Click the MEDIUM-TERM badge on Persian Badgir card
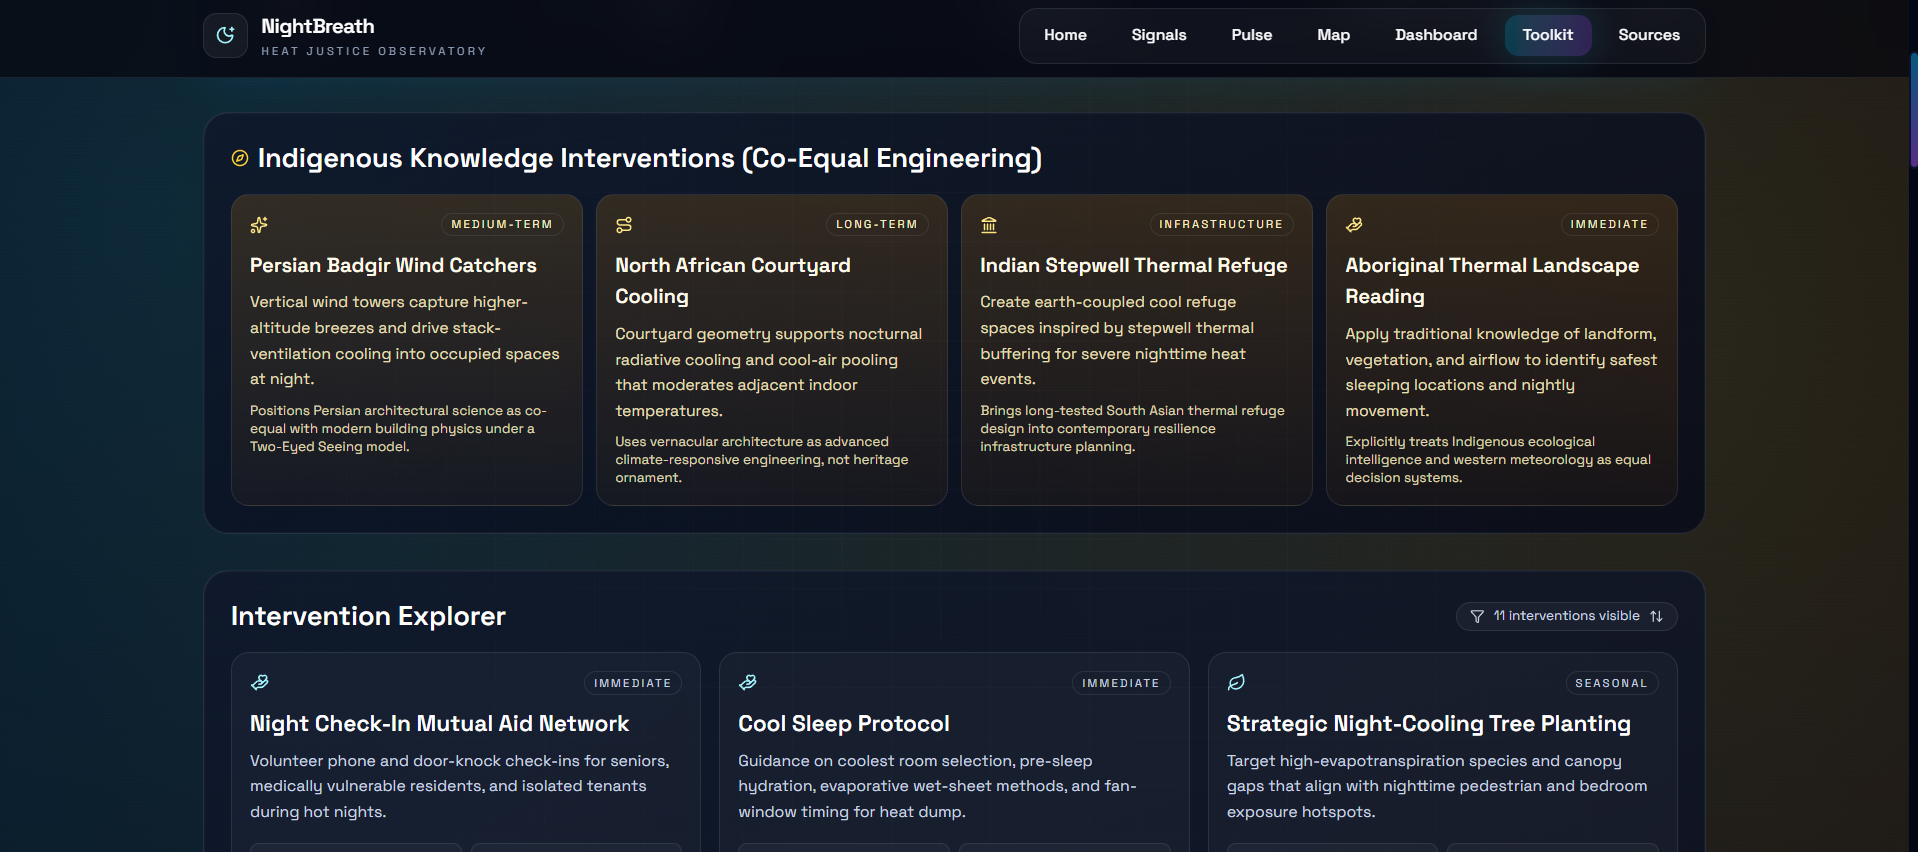This screenshot has height=852, width=1918. coord(502,225)
